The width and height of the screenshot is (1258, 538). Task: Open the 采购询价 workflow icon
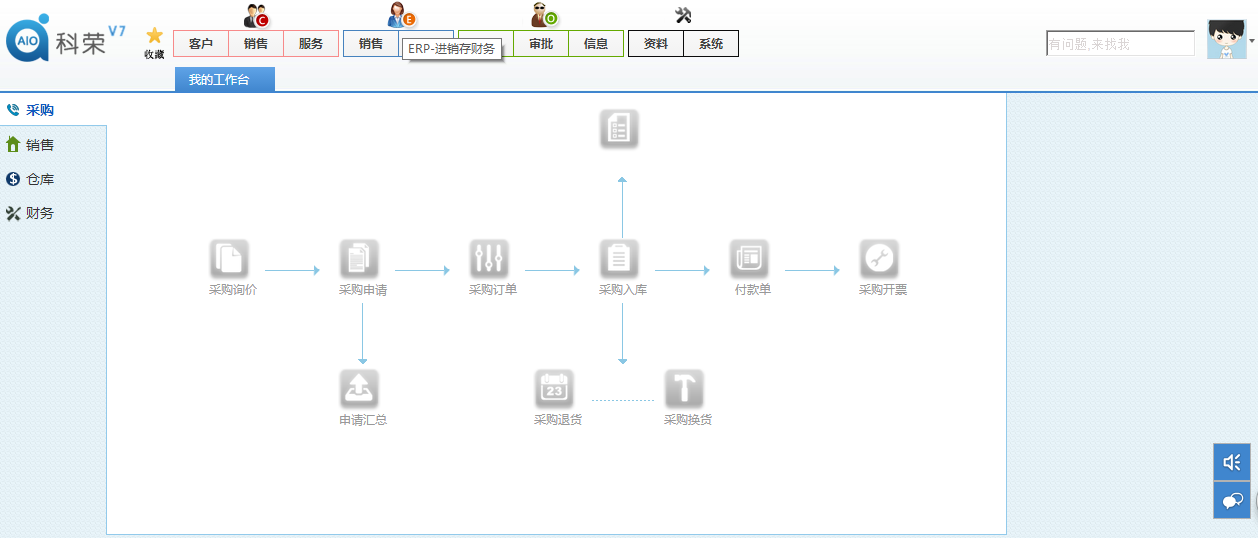229,259
